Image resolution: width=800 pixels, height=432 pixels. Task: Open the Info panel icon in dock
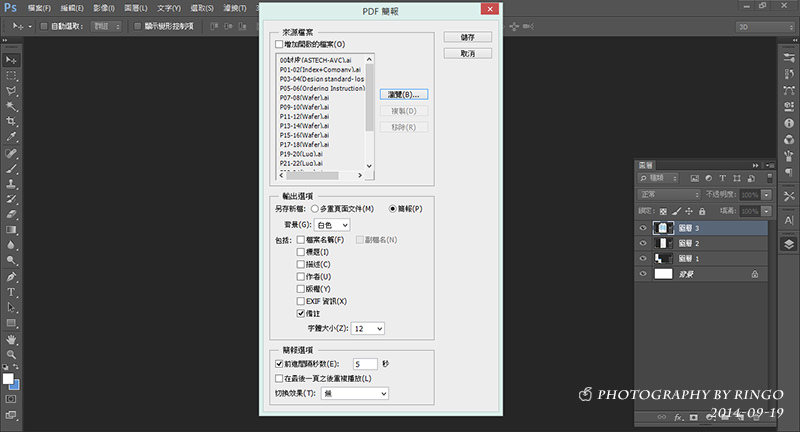(x=789, y=123)
